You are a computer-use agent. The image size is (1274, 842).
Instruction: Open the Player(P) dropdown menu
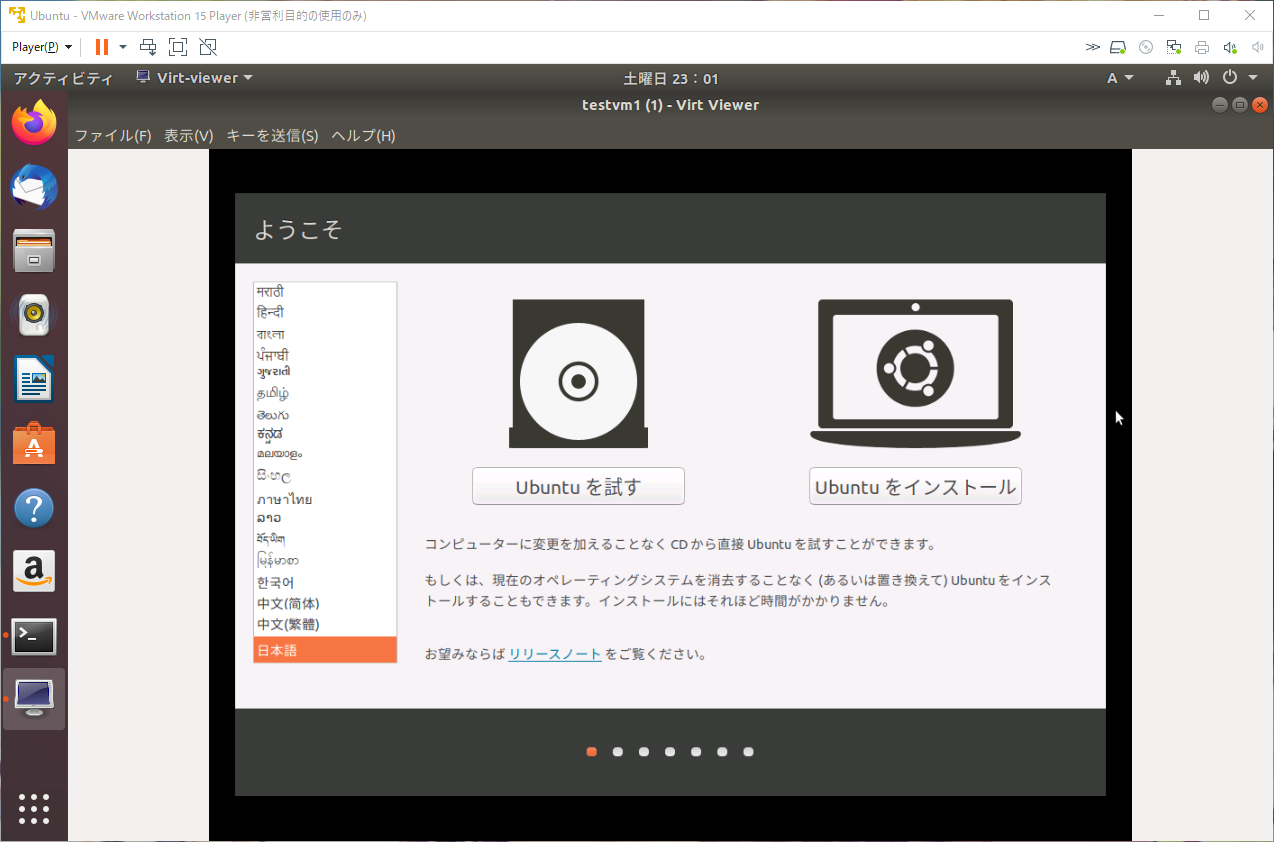42,47
